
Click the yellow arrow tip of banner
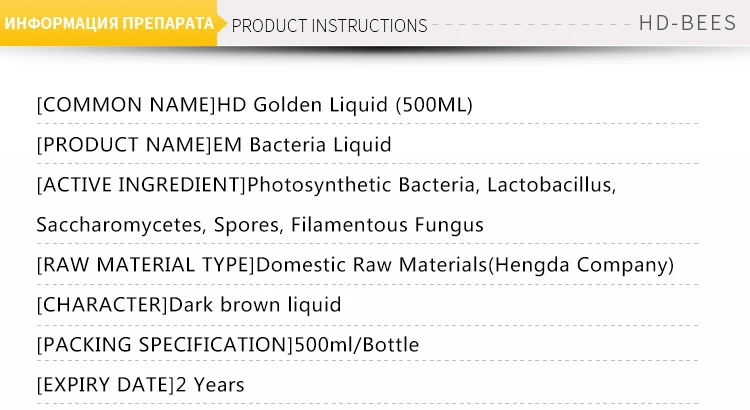221,23
